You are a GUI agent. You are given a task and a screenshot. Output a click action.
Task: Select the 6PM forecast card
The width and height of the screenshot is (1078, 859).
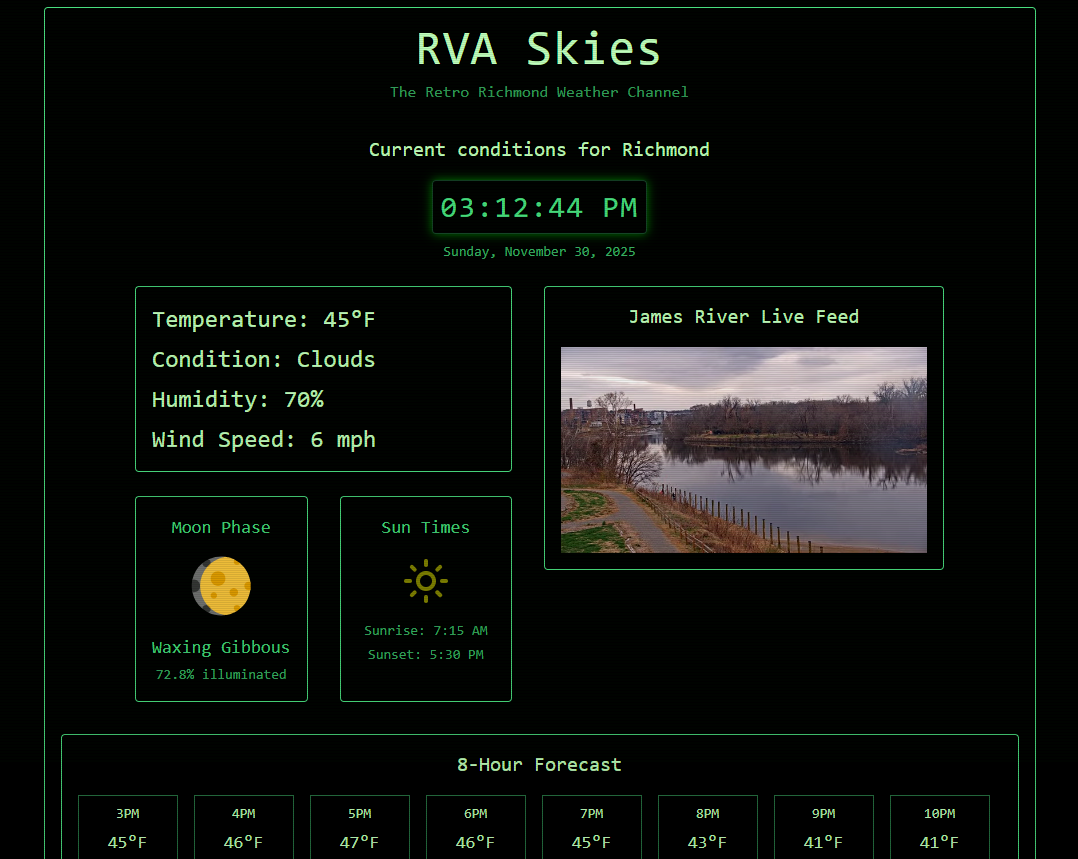[x=476, y=829]
